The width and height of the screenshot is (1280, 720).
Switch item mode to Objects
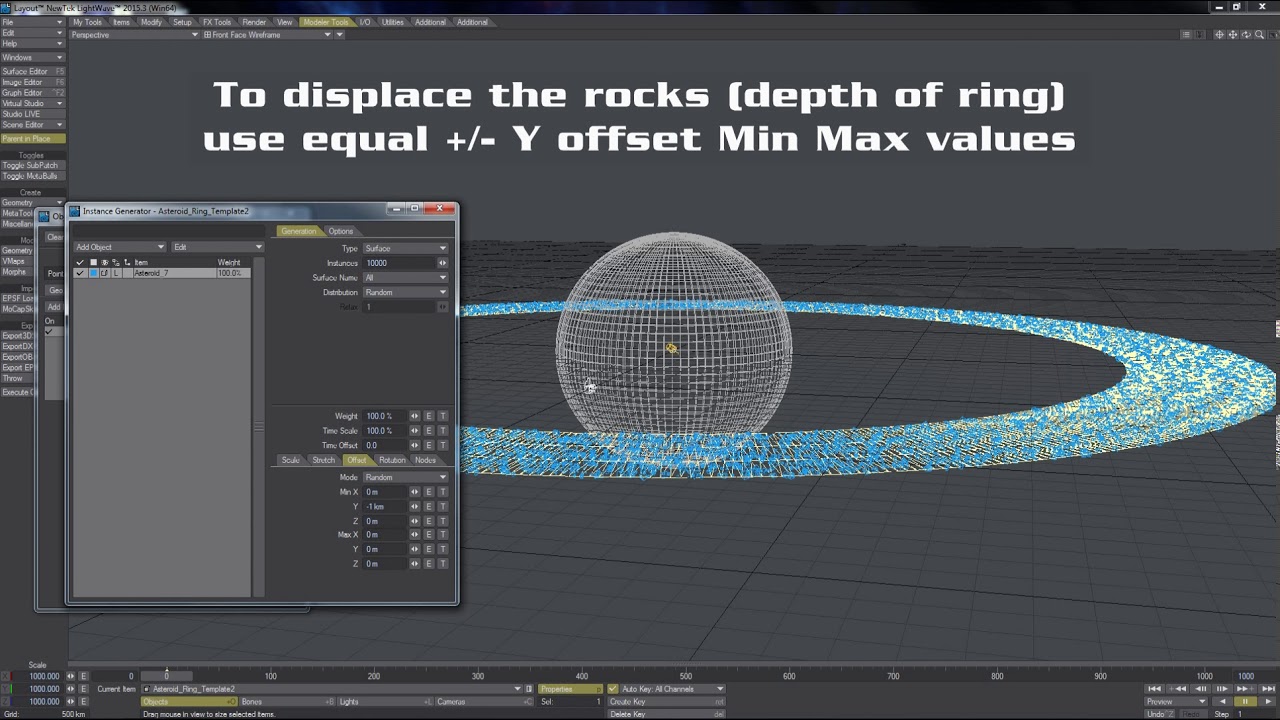[188, 702]
